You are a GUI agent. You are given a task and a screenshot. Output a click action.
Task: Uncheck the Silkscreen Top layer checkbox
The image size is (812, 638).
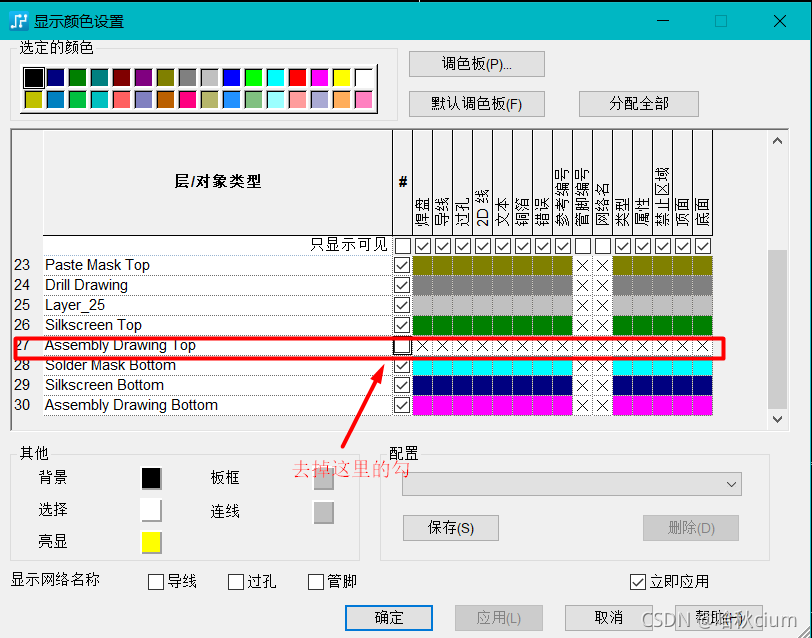coord(402,325)
